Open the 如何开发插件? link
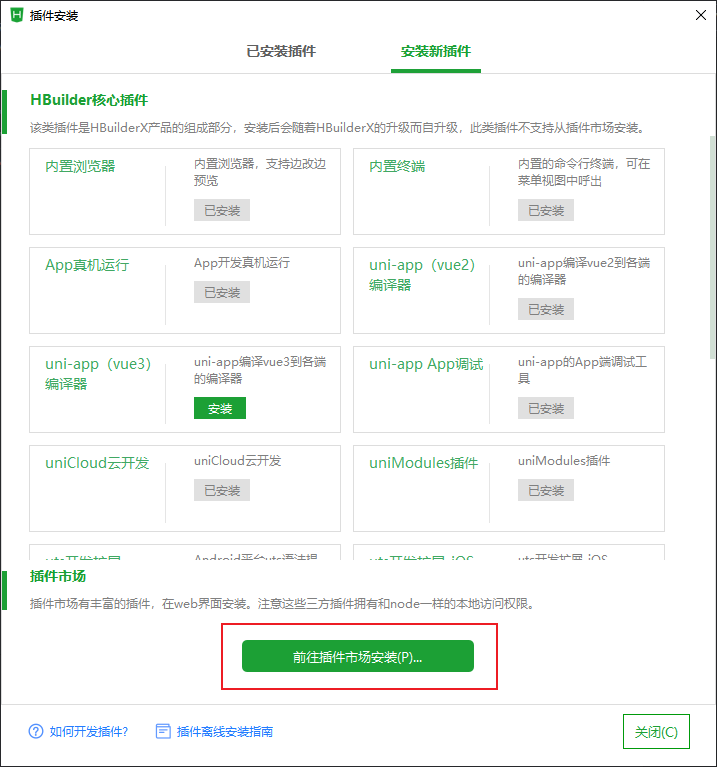This screenshot has height=767, width=717. (89, 731)
